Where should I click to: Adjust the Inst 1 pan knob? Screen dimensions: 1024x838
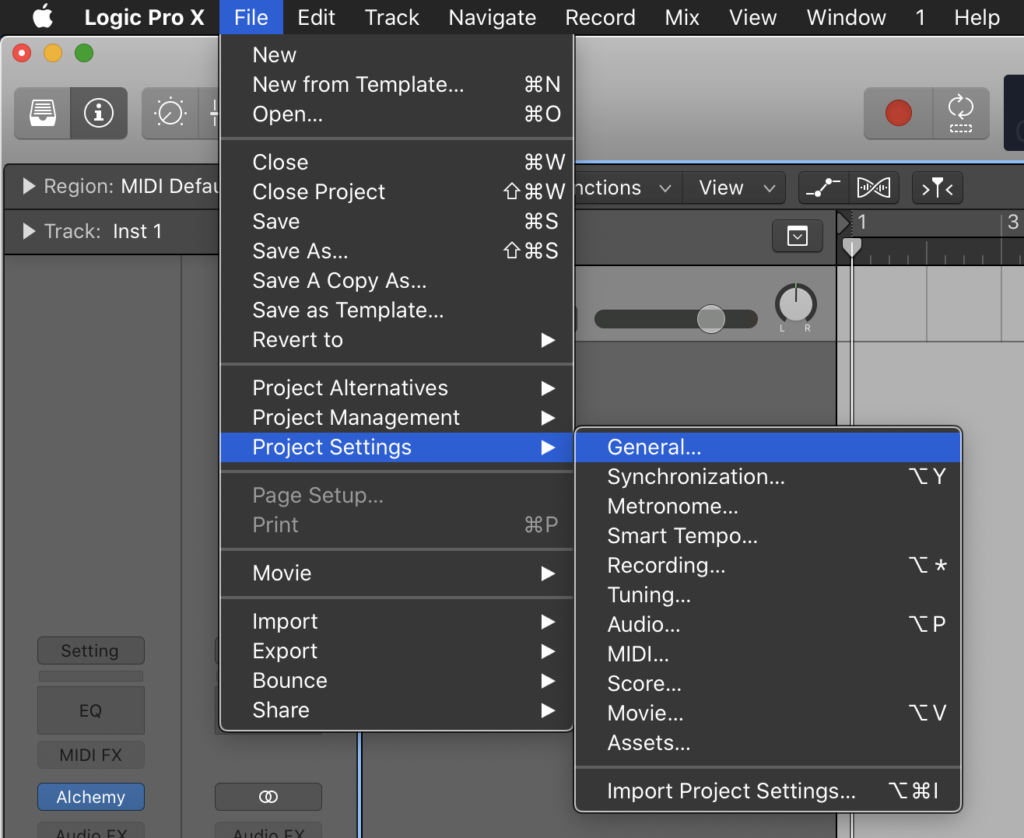[795, 304]
